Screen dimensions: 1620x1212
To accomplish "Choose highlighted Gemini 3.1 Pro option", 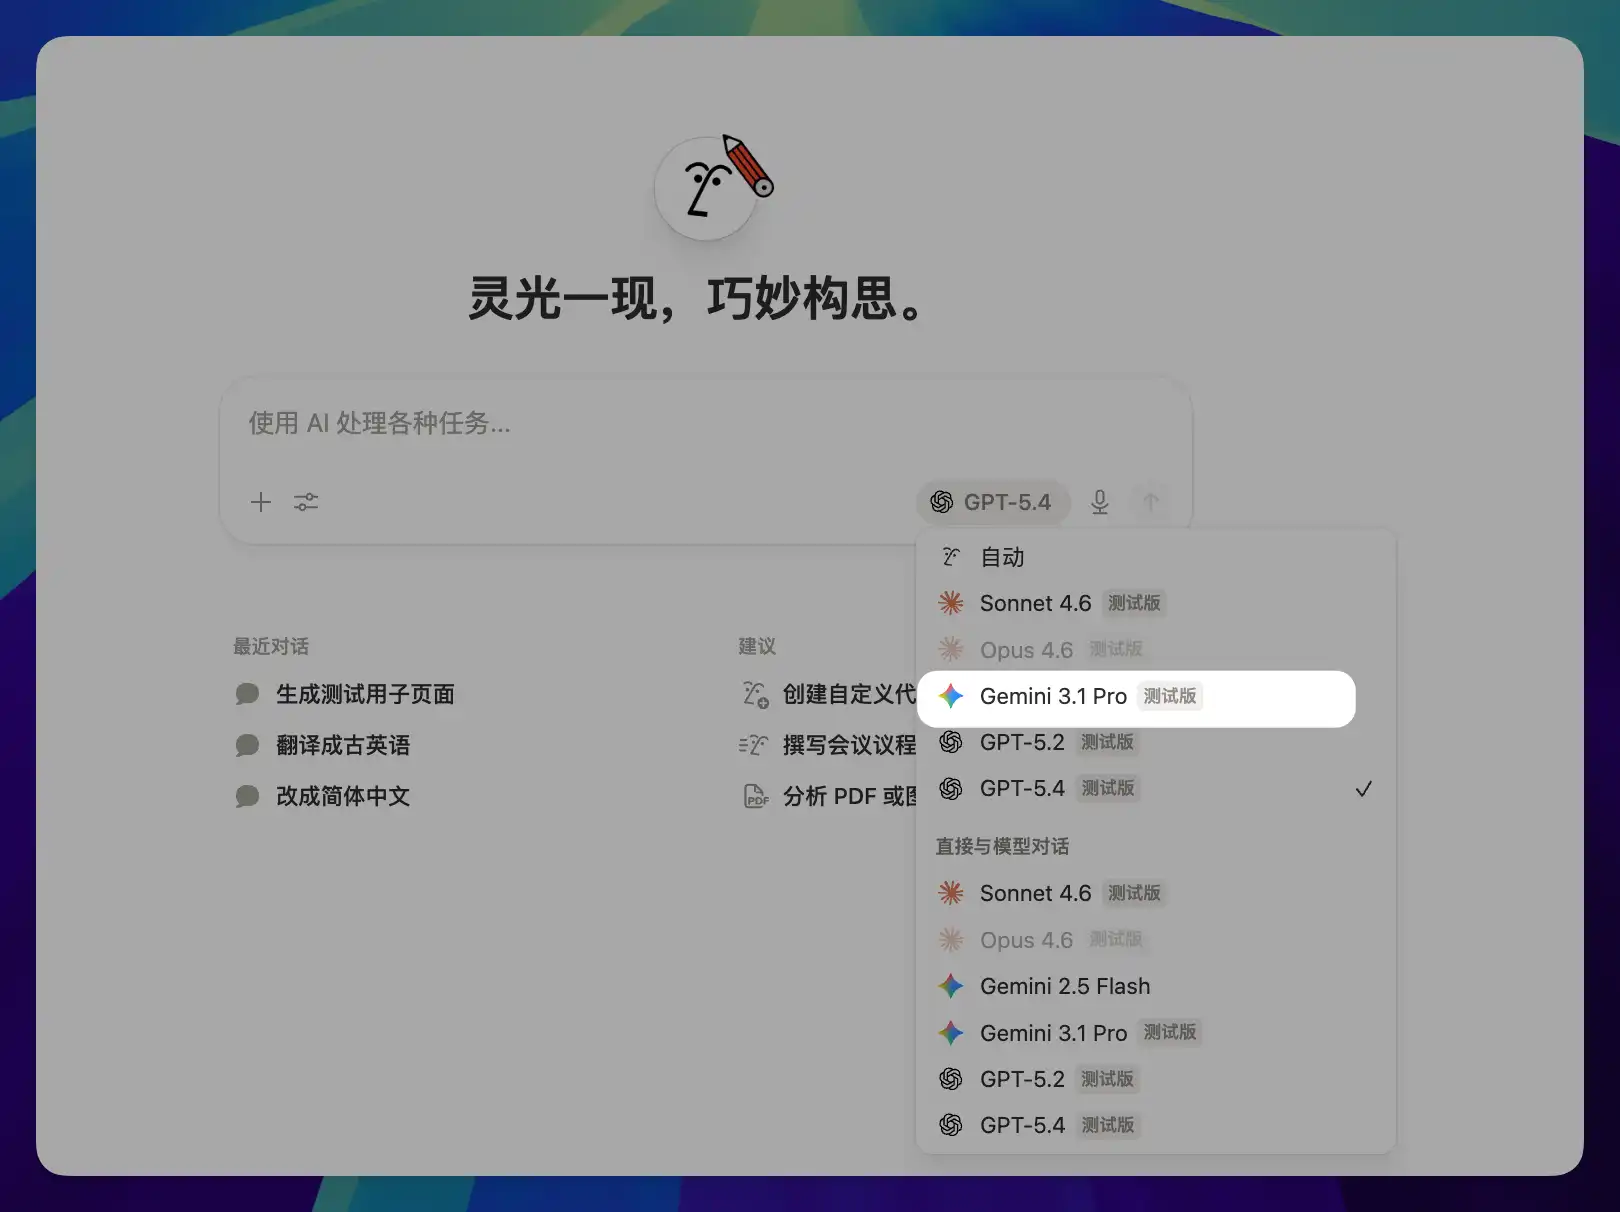I will [1053, 697].
